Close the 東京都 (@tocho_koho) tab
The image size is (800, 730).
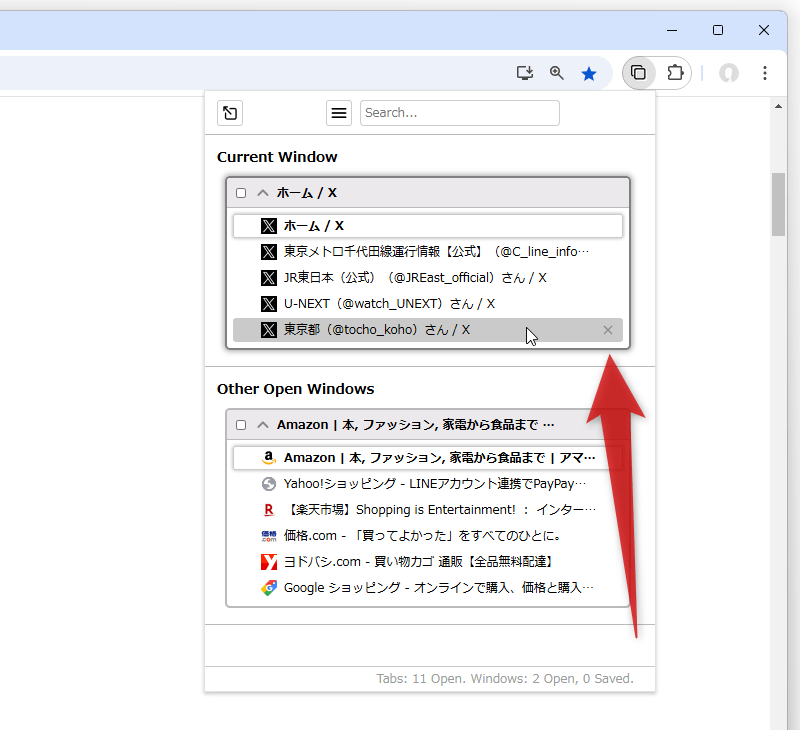tap(608, 330)
